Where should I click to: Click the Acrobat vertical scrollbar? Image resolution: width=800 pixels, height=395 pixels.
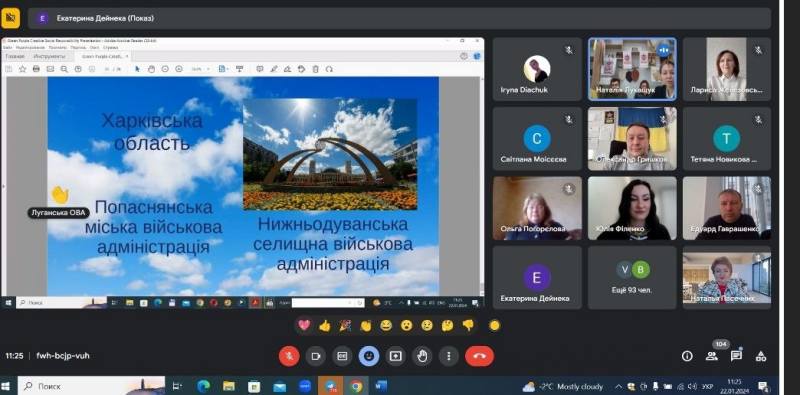[x=482, y=186]
